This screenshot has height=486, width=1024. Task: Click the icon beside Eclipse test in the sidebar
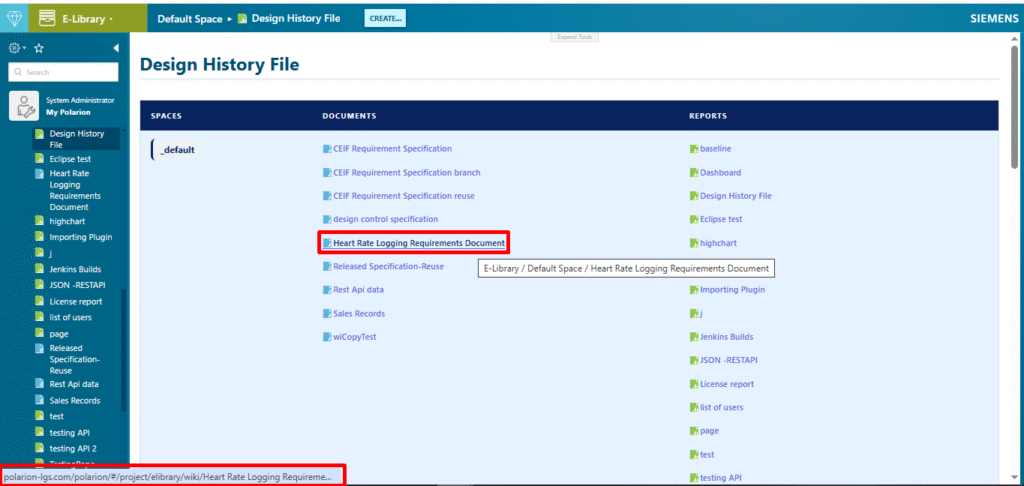coord(39,159)
